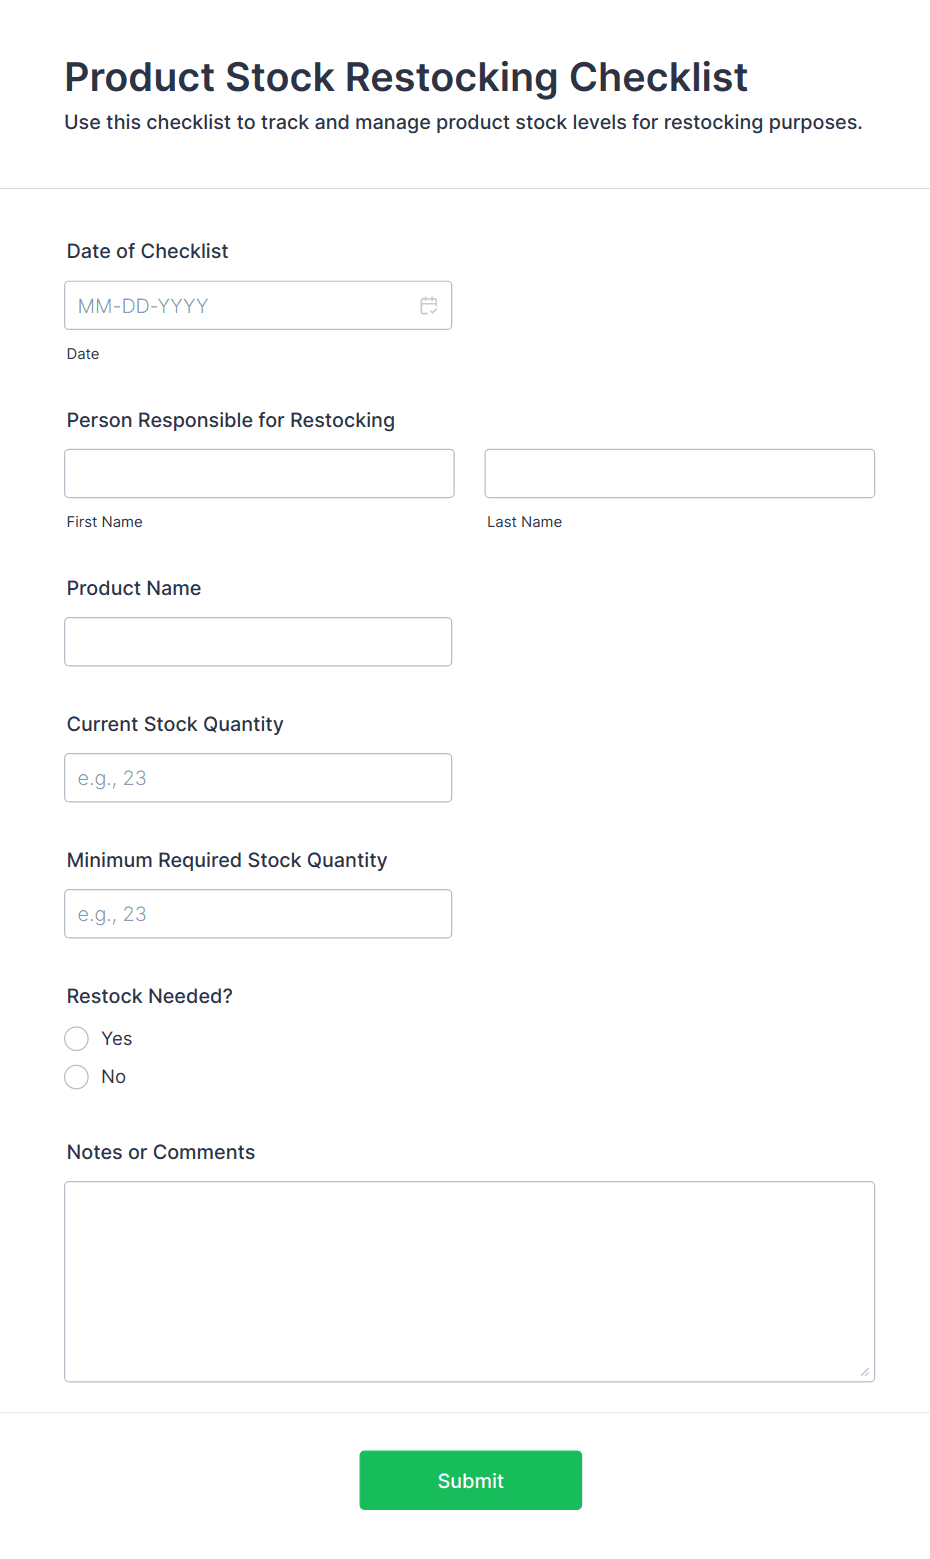The width and height of the screenshot is (930, 1559).
Task: Click the MM-DD-YYYY date input field
Action: (x=240, y=306)
